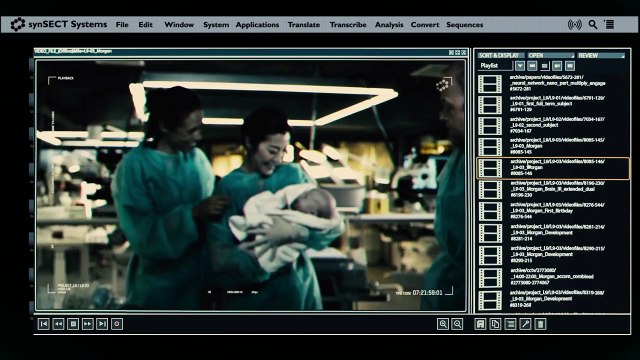The height and width of the screenshot is (360, 640).
Task: Select highlighted L9-03_Morgan clip #8085-146
Action: (x=553, y=168)
